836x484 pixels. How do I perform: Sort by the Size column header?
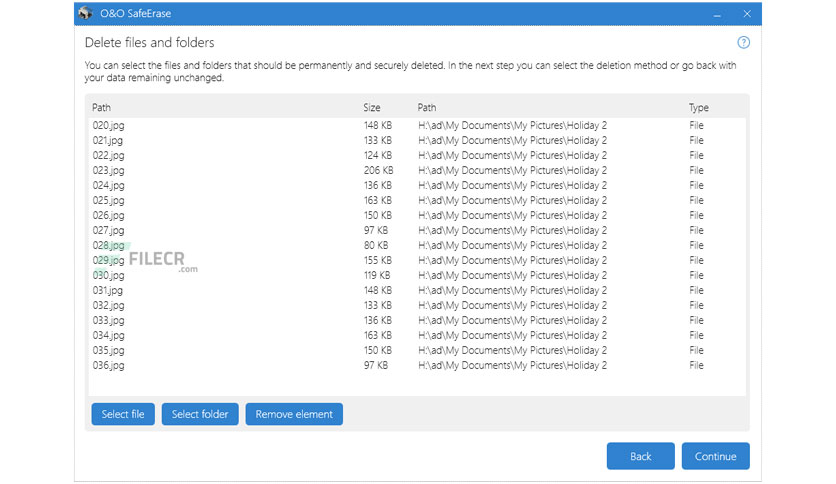point(372,108)
